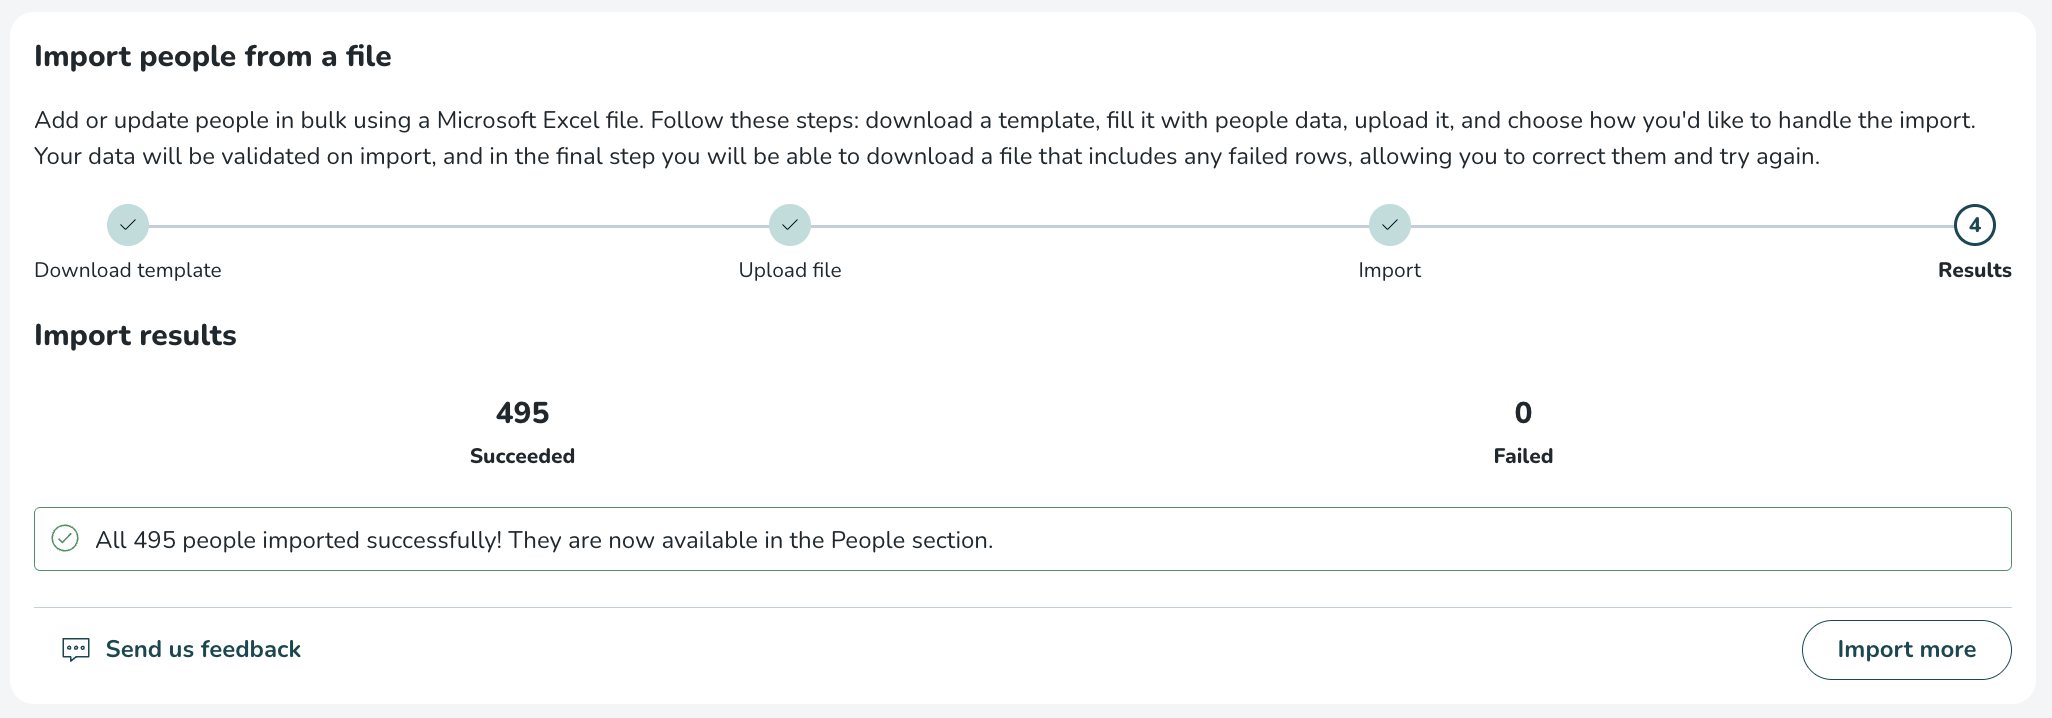Click the Succeeded label
This screenshot has height=718, width=2052.
coord(522,456)
